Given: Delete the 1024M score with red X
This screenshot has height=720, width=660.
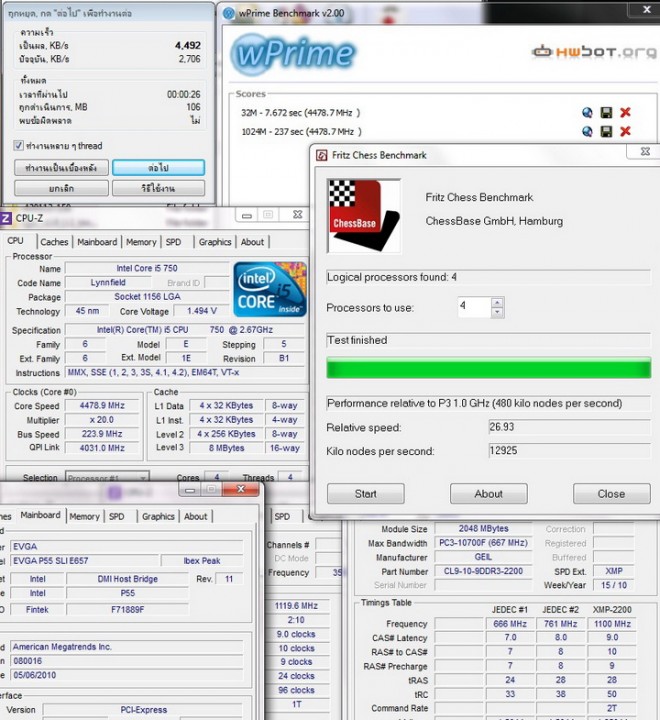Looking at the screenshot, I should click(625, 132).
